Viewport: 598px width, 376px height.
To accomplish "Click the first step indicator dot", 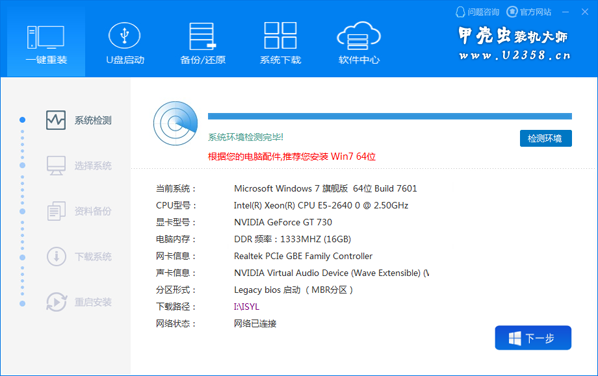I will click(x=23, y=120).
